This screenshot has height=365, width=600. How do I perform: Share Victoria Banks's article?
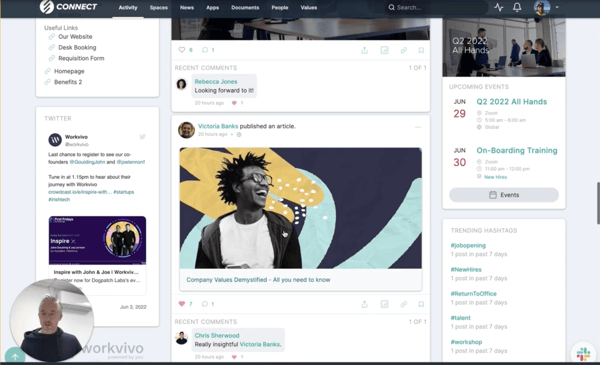click(364, 304)
